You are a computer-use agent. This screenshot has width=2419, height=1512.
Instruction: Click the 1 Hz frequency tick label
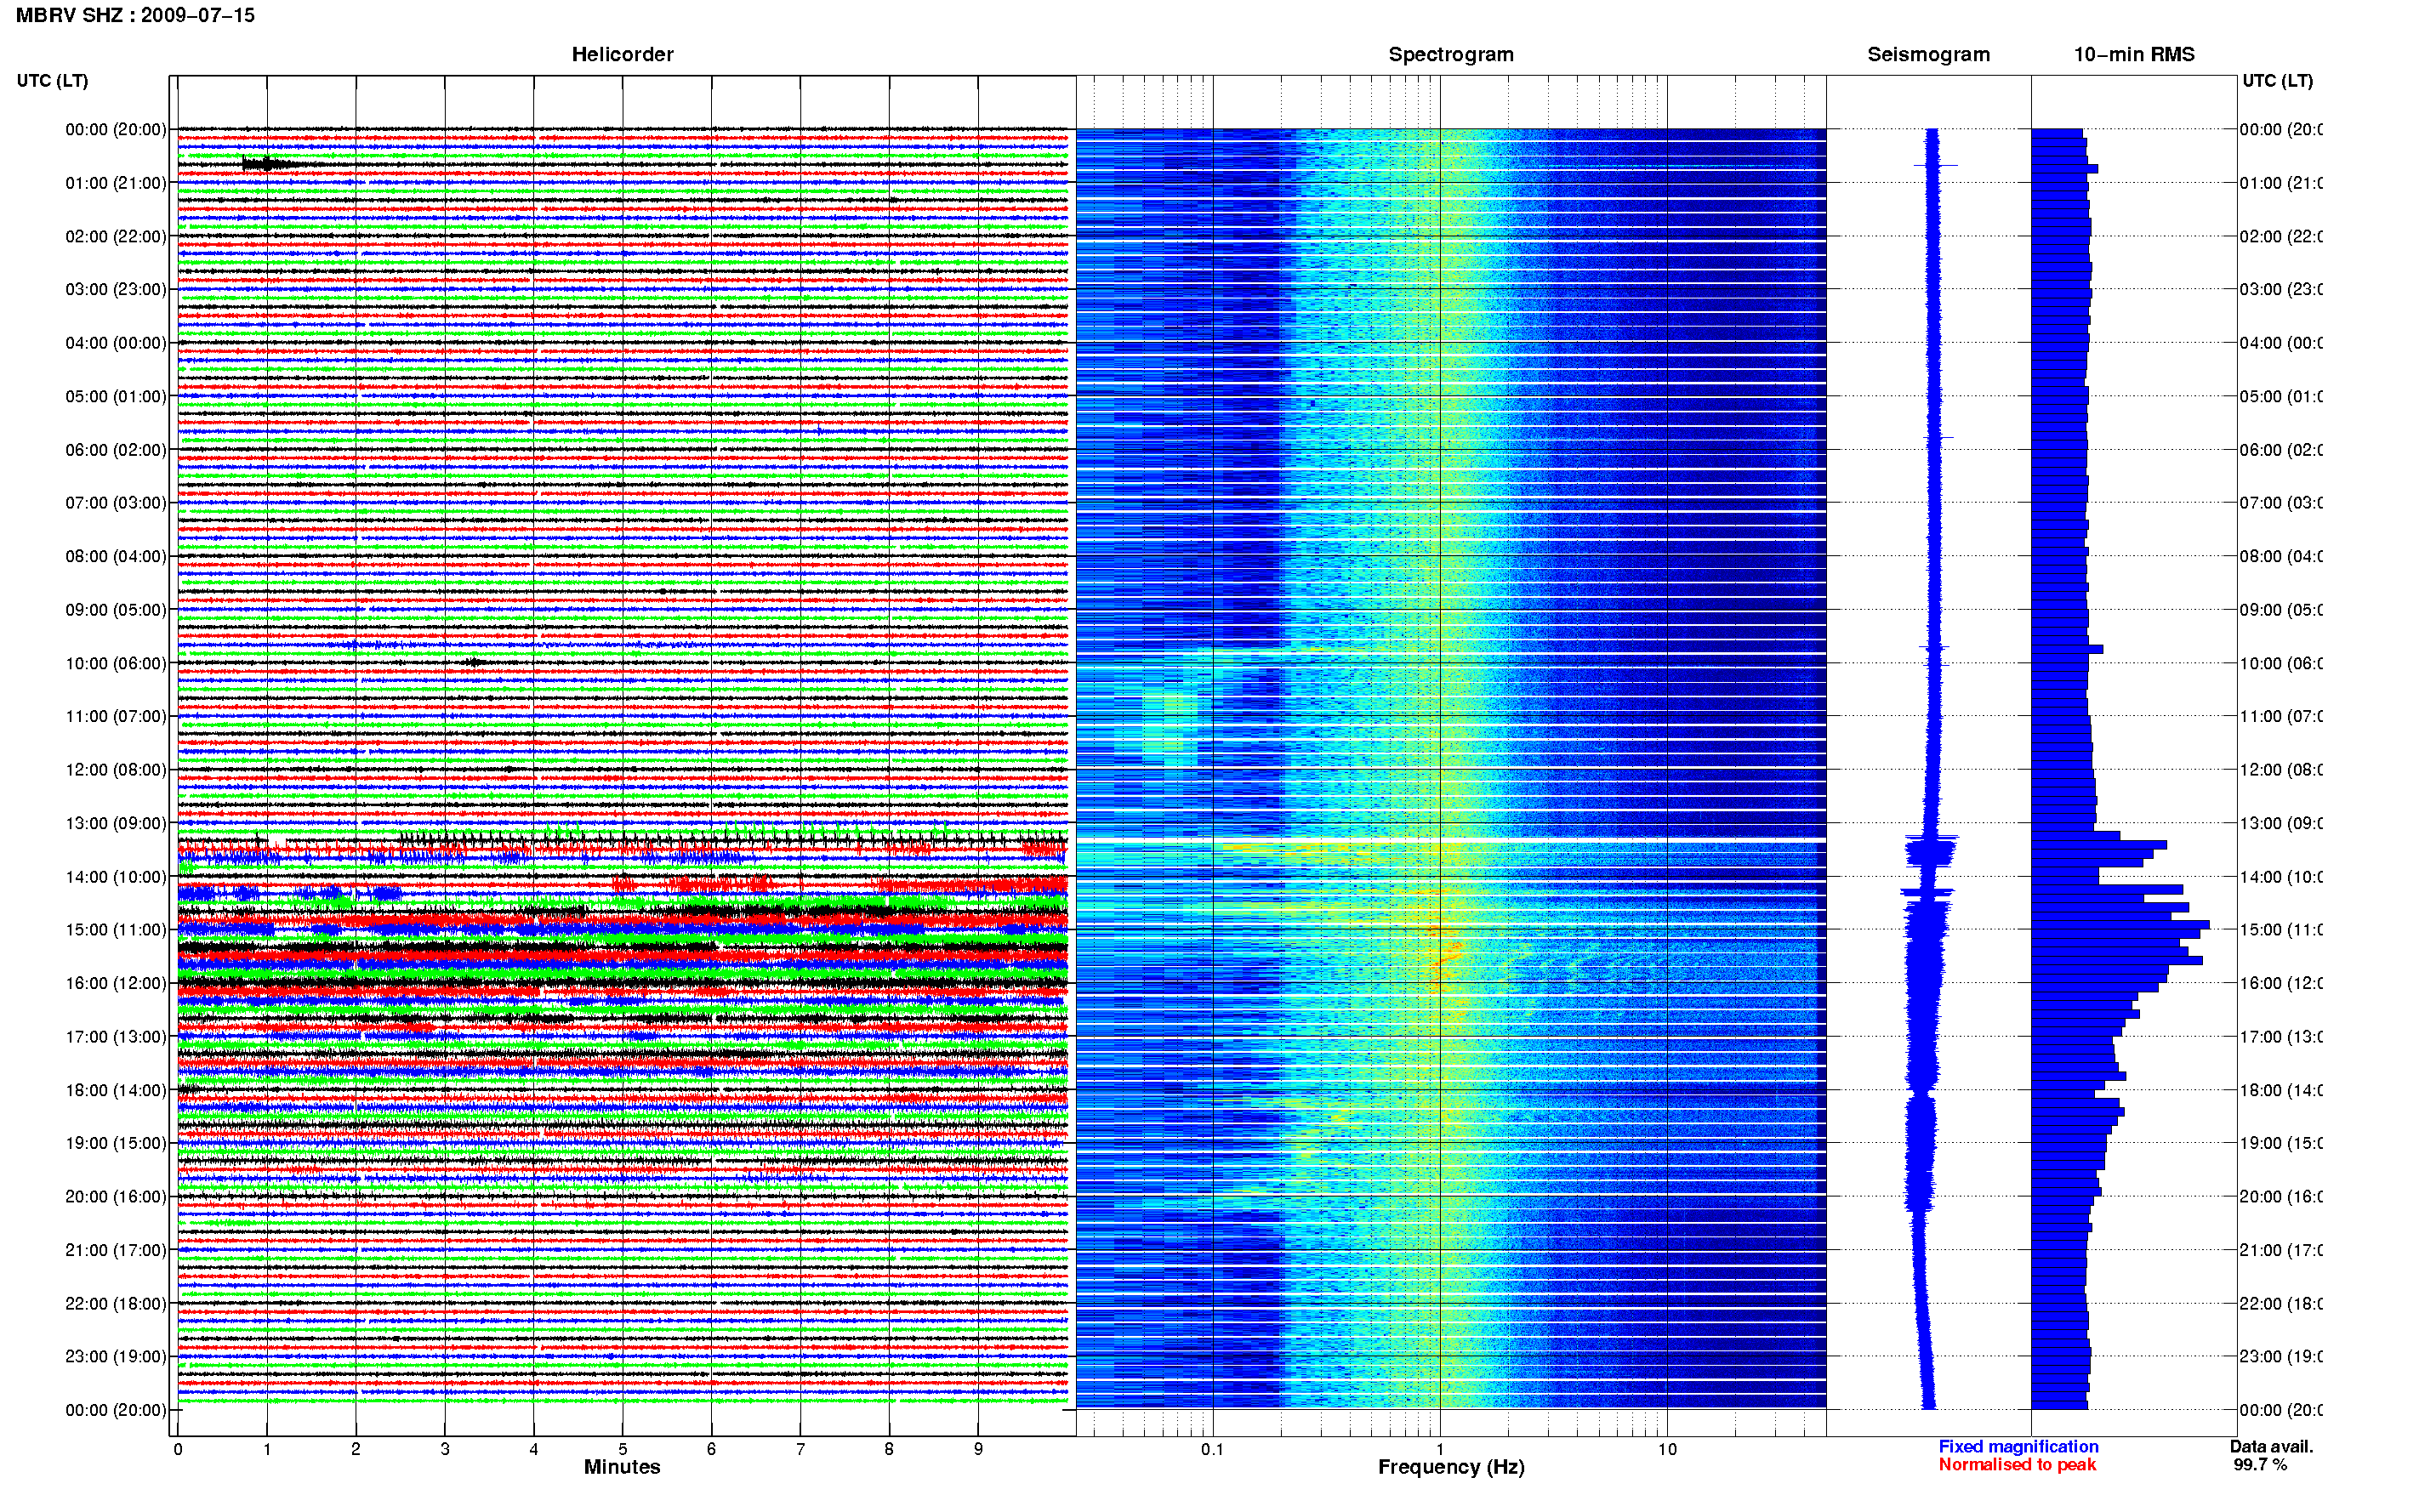[1440, 1449]
